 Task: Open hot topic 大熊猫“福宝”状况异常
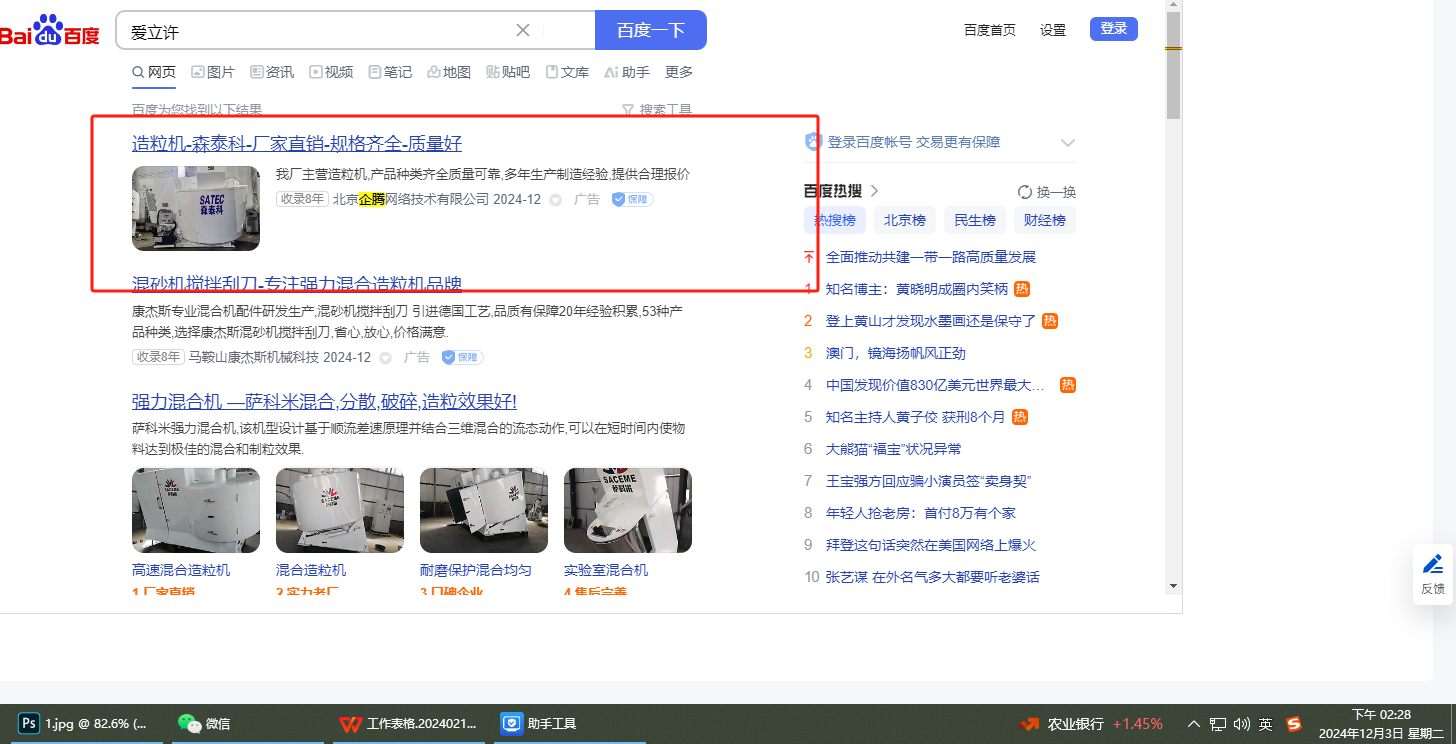pyautogui.click(x=894, y=449)
